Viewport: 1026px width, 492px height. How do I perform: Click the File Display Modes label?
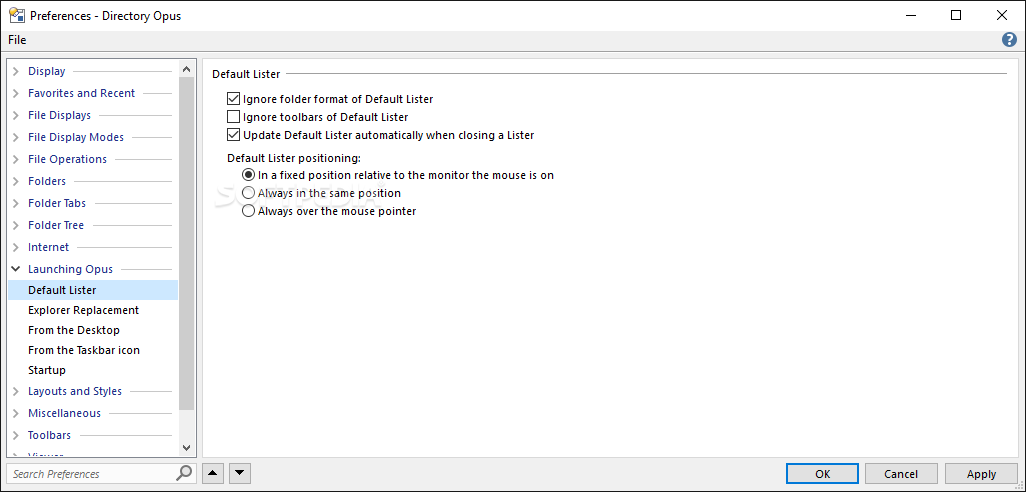click(x=76, y=137)
